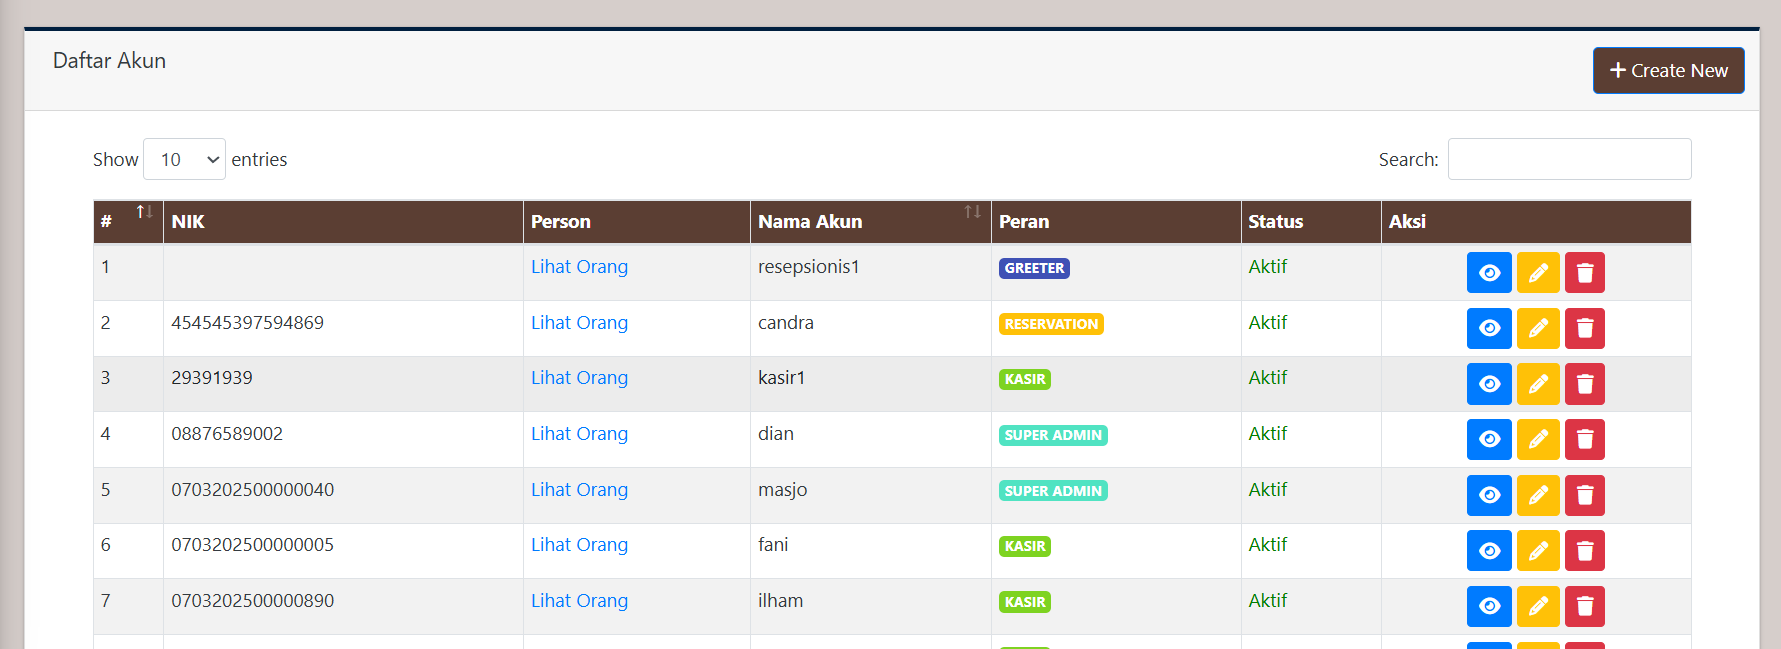Click the red delete icon for resepsionis1
The image size is (1781, 649).
click(x=1584, y=273)
